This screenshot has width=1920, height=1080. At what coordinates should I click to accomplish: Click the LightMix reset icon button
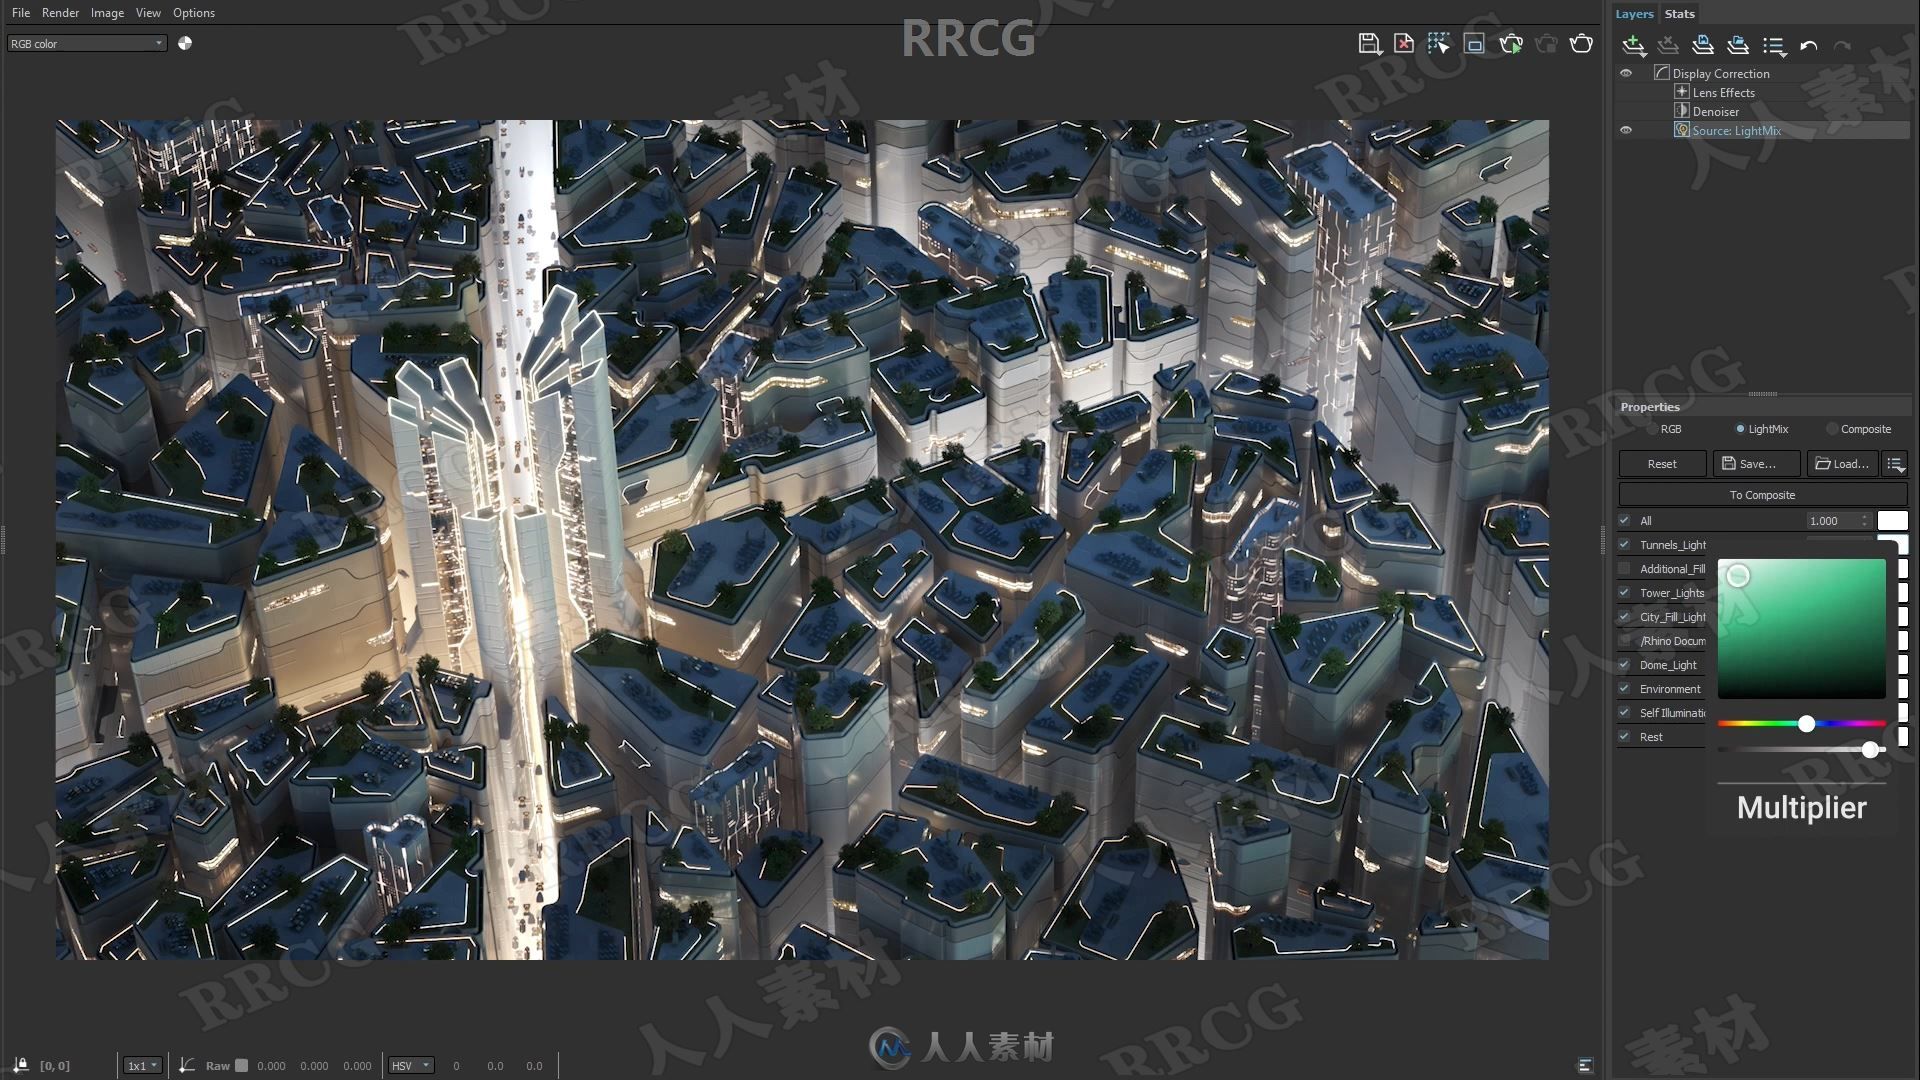click(x=1662, y=463)
